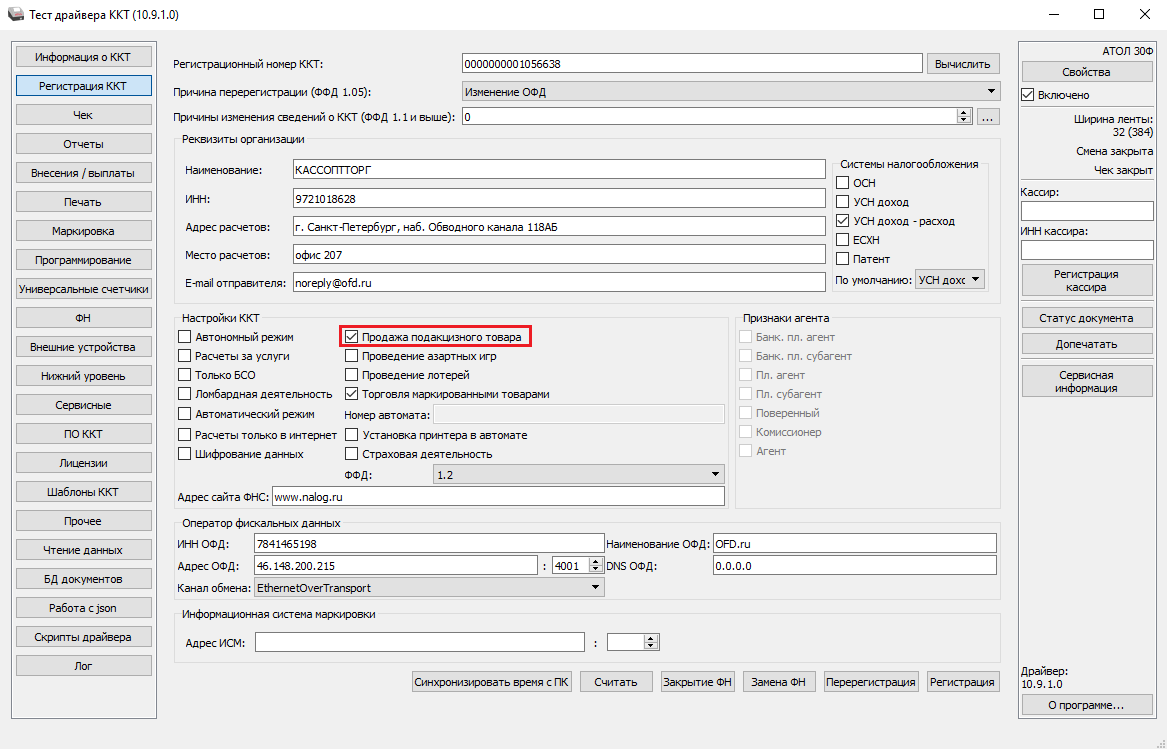The width and height of the screenshot is (1167, 749).
Task: Uncheck Продажа подакцизного товара
Action: click(351, 337)
